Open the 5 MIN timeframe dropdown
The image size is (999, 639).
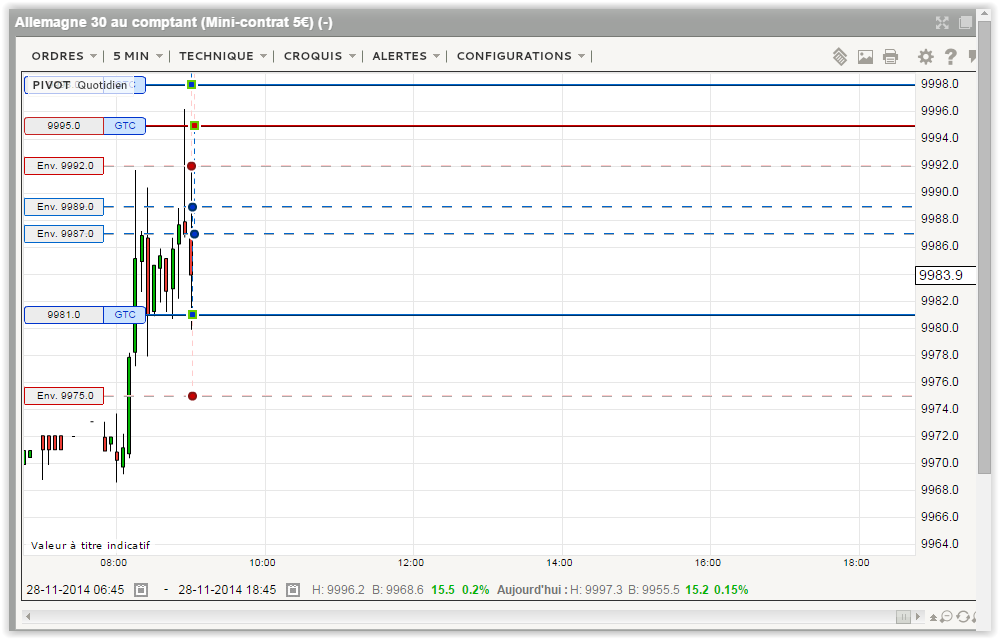(x=138, y=56)
